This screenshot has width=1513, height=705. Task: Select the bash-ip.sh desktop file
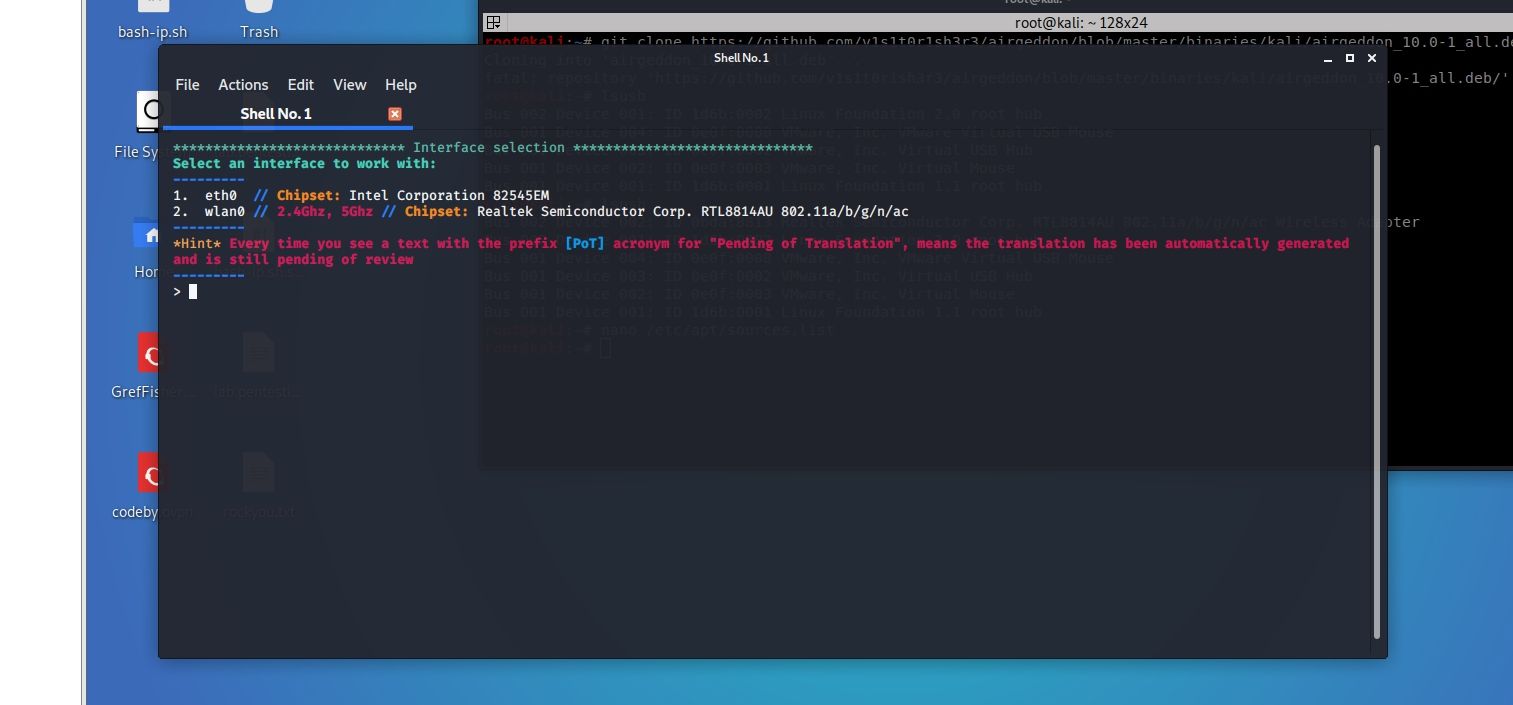152,20
